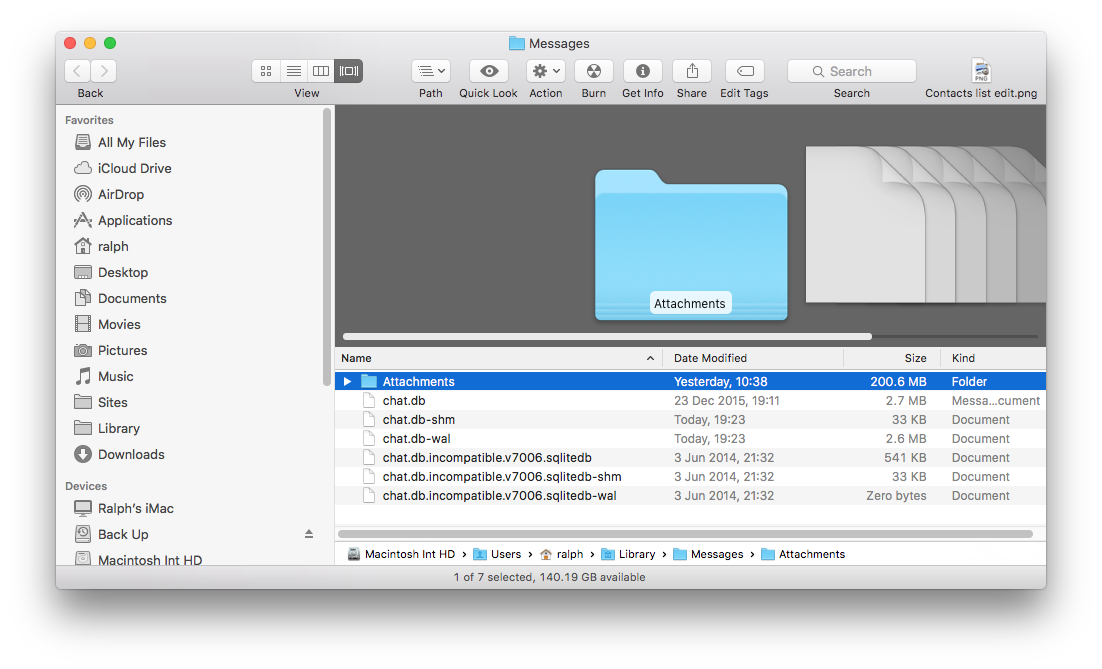Viewport: 1102px width, 669px height.
Task: Click the Messages title folder icon
Action: coord(517,44)
